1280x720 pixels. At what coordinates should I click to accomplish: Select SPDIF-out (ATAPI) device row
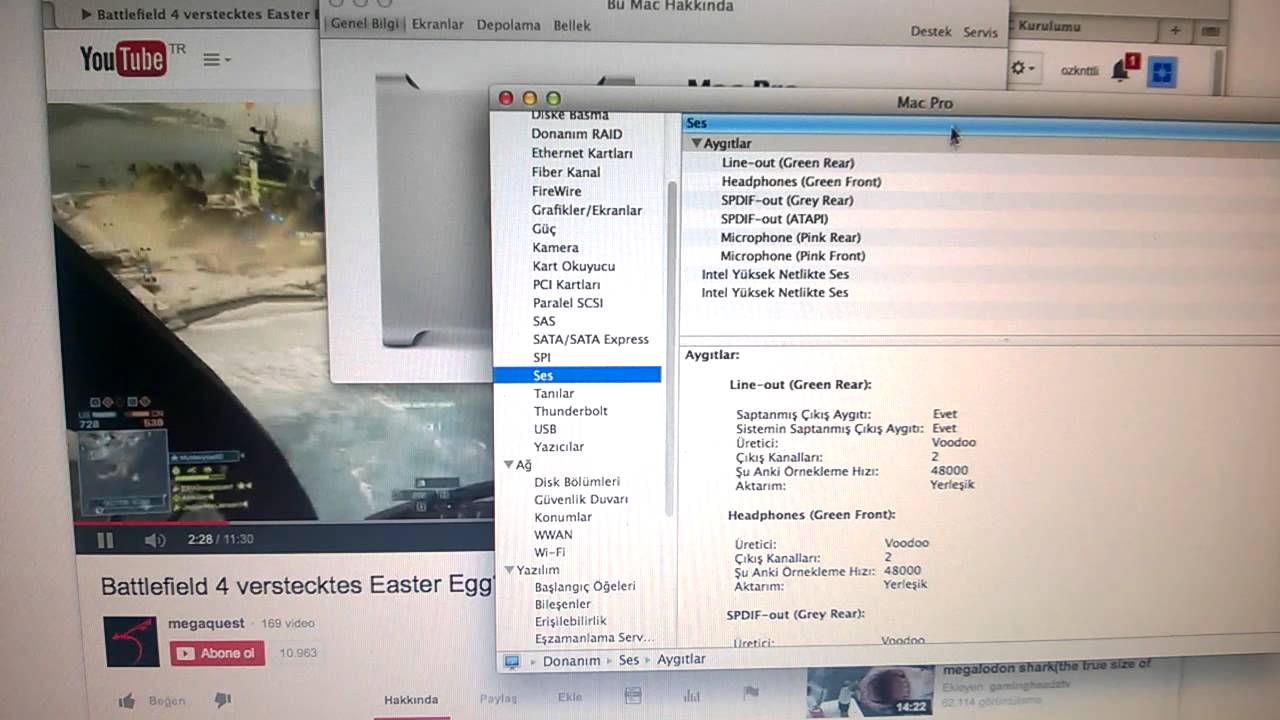point(774,219)
